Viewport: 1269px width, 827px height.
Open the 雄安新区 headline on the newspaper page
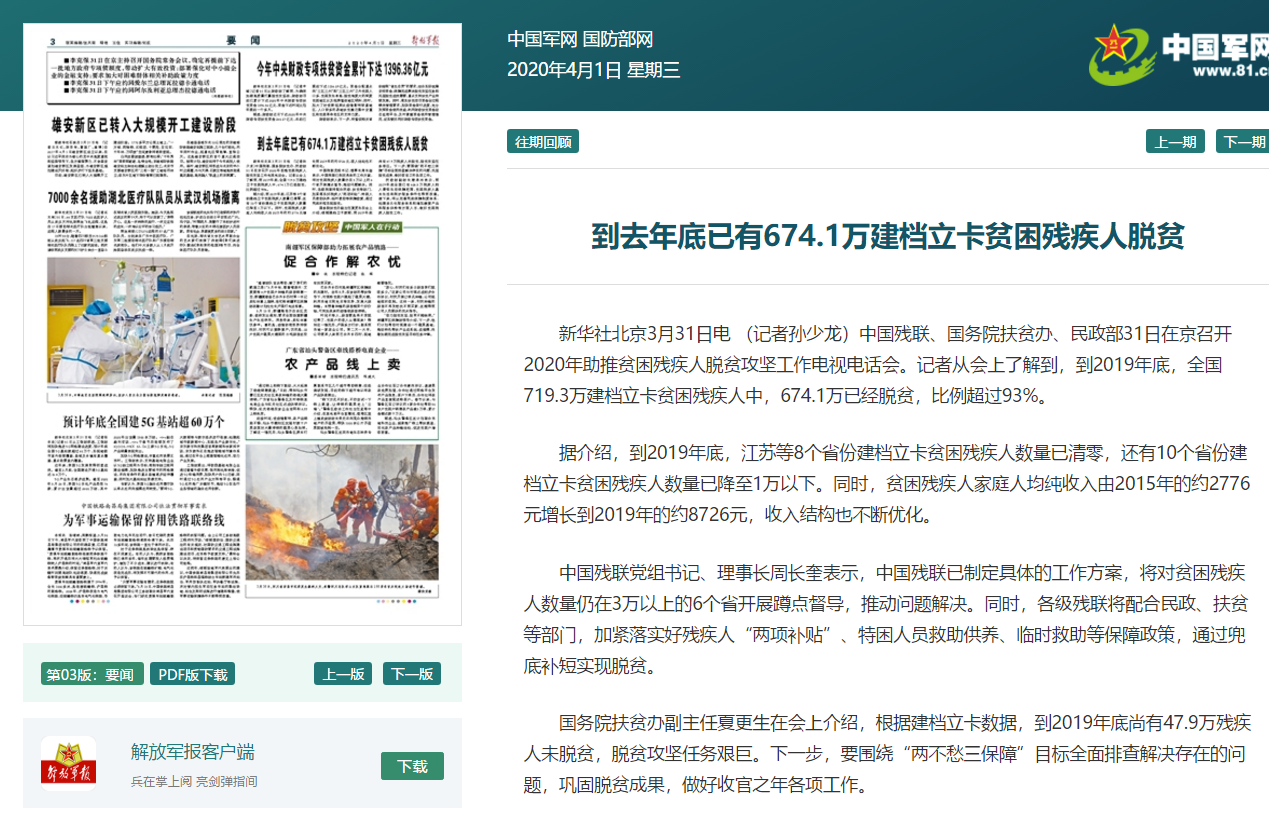(x=144, y=125)
